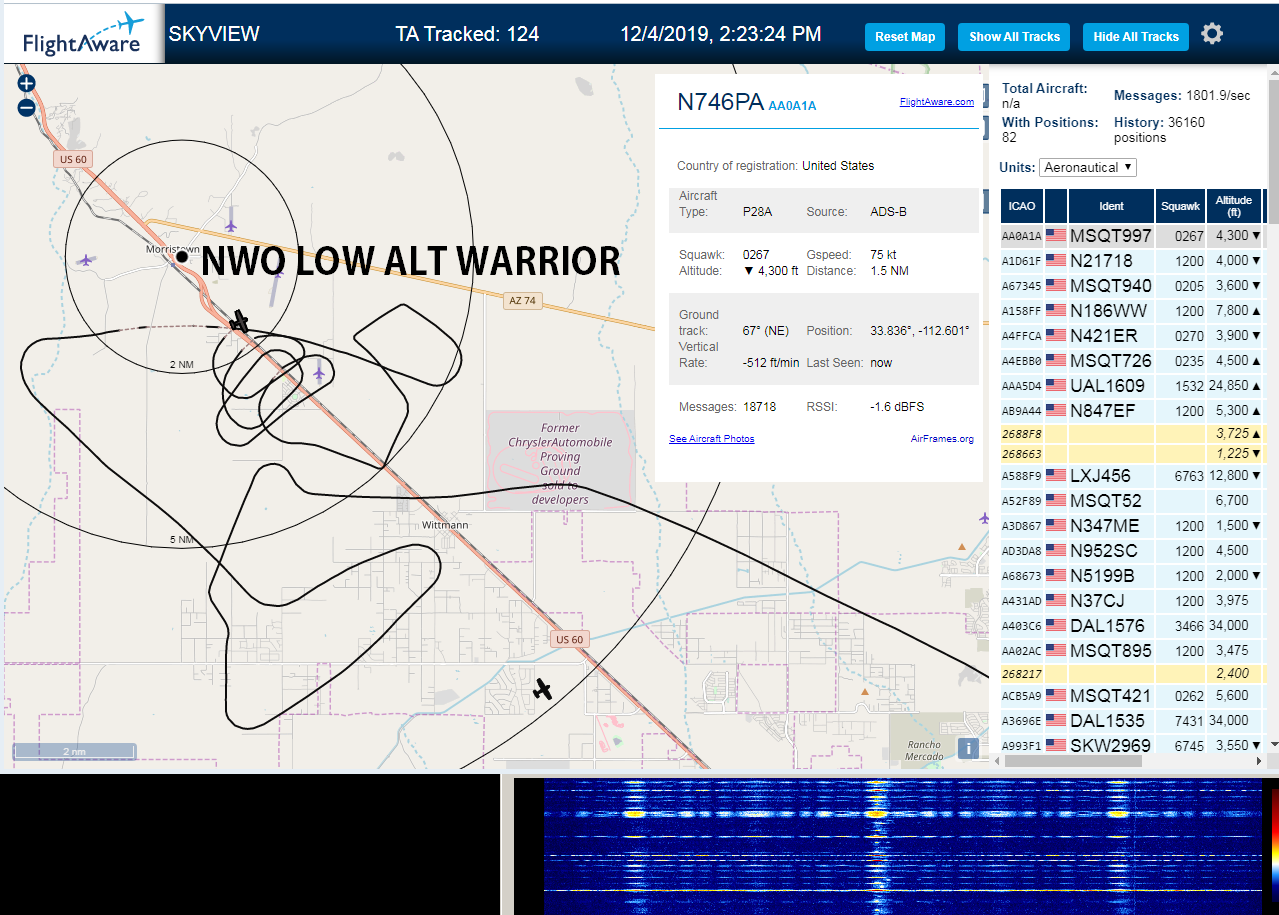This screenshot has width=1279, height=915.
Task: Click the Morristown marker dot on the map
Action: (182, 257)
